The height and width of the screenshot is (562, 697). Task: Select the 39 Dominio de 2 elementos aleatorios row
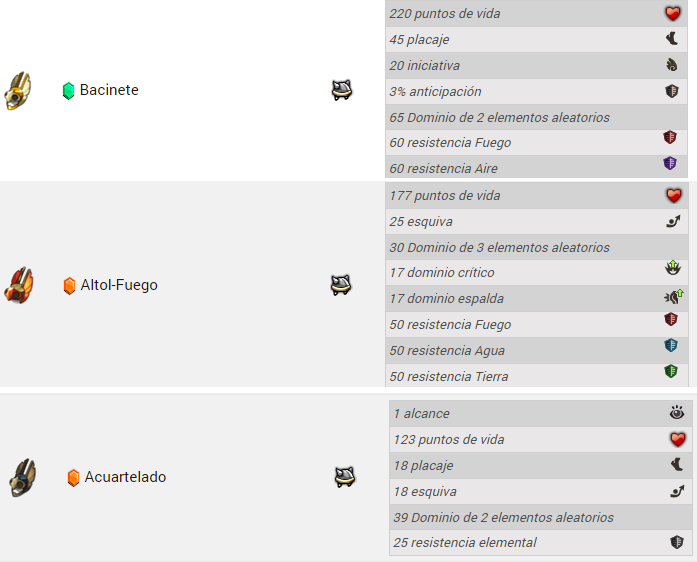[x=541, y=517]
